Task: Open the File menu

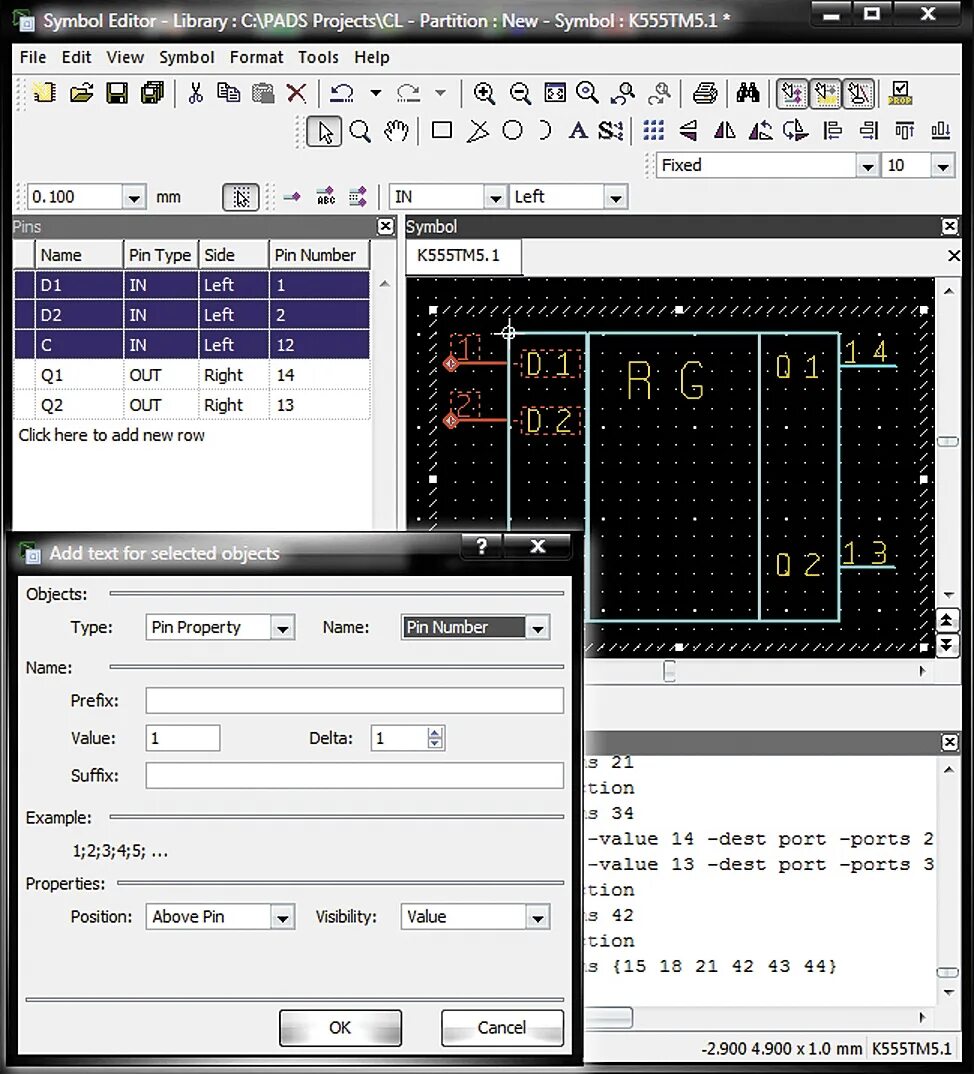Action: pos(33,58)
